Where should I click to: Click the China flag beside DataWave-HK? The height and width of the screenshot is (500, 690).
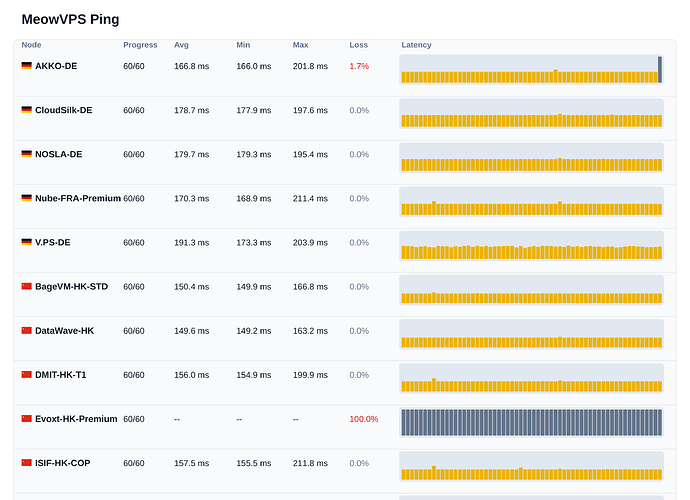[26, 330]
